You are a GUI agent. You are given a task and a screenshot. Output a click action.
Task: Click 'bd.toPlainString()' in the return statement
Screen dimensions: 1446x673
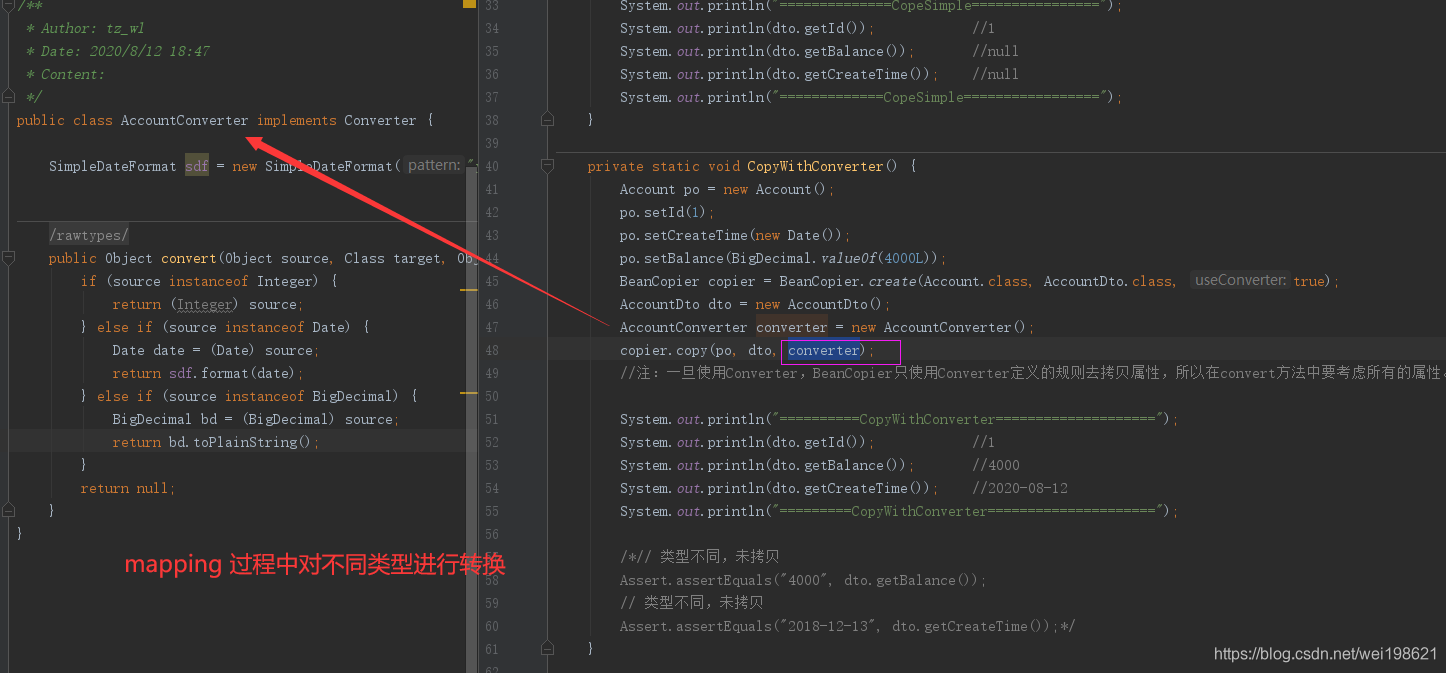point(240,442)
